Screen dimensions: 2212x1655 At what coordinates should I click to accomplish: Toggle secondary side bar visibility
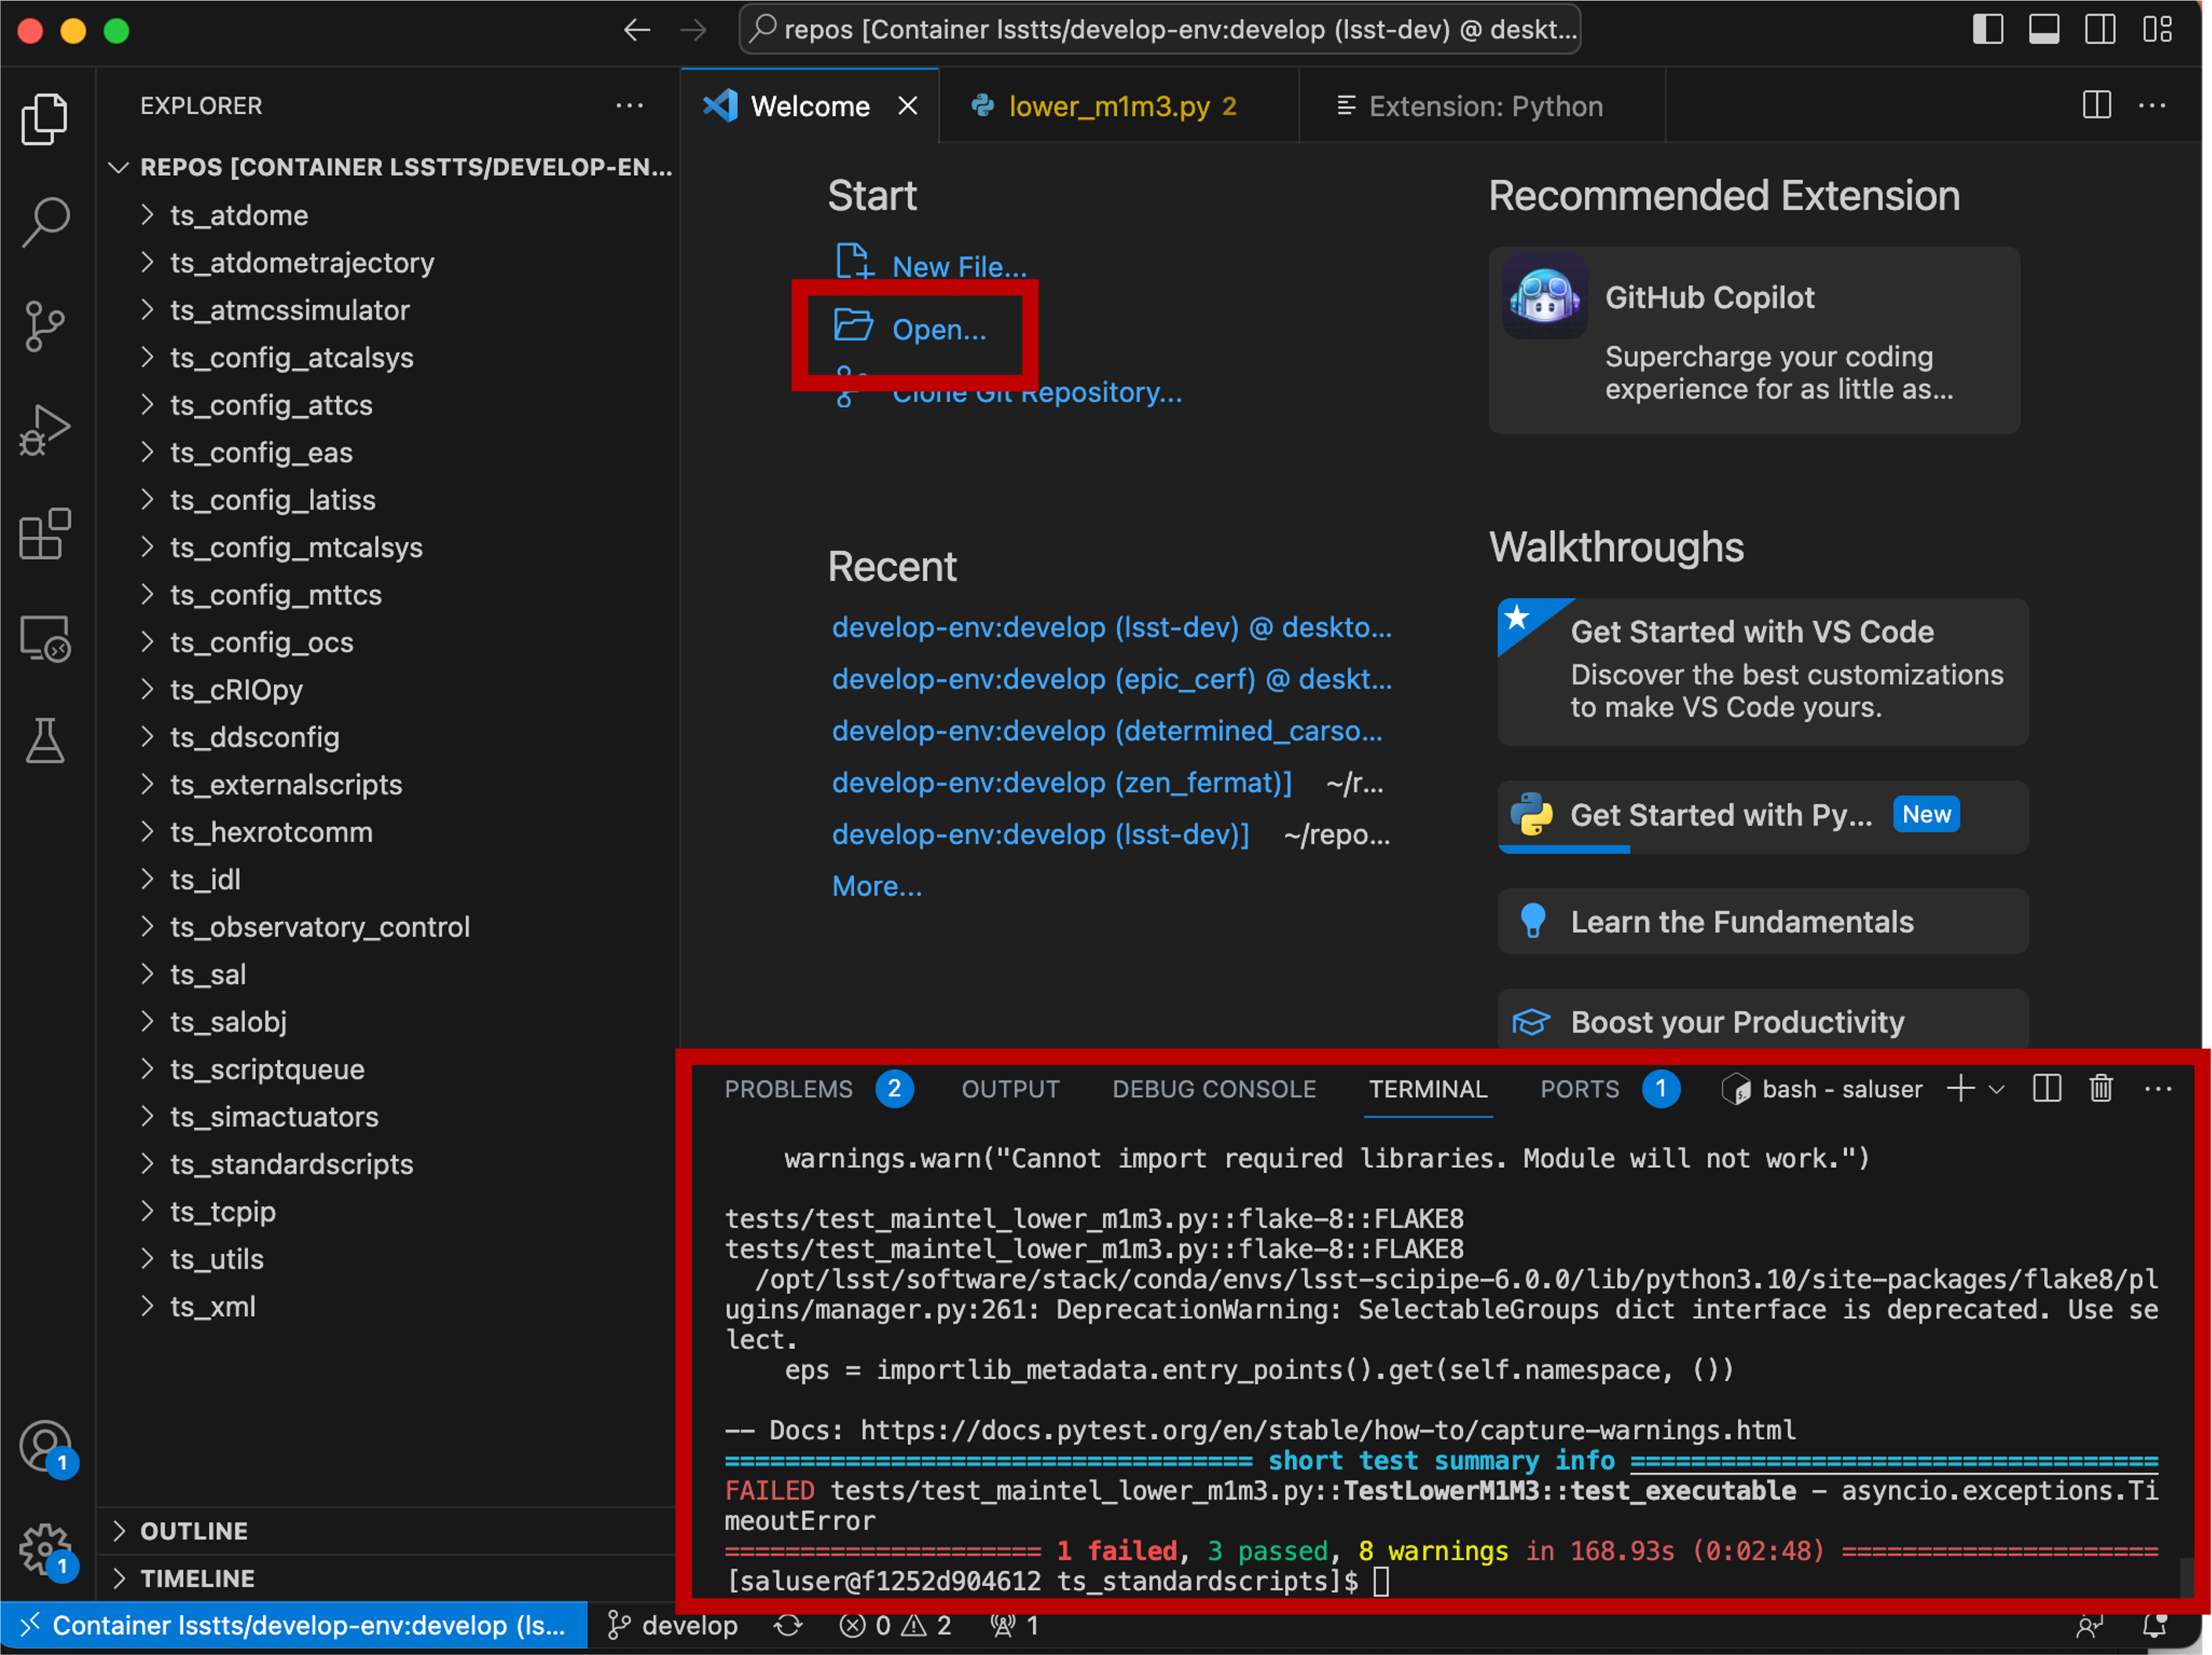tap(2099, 30)
